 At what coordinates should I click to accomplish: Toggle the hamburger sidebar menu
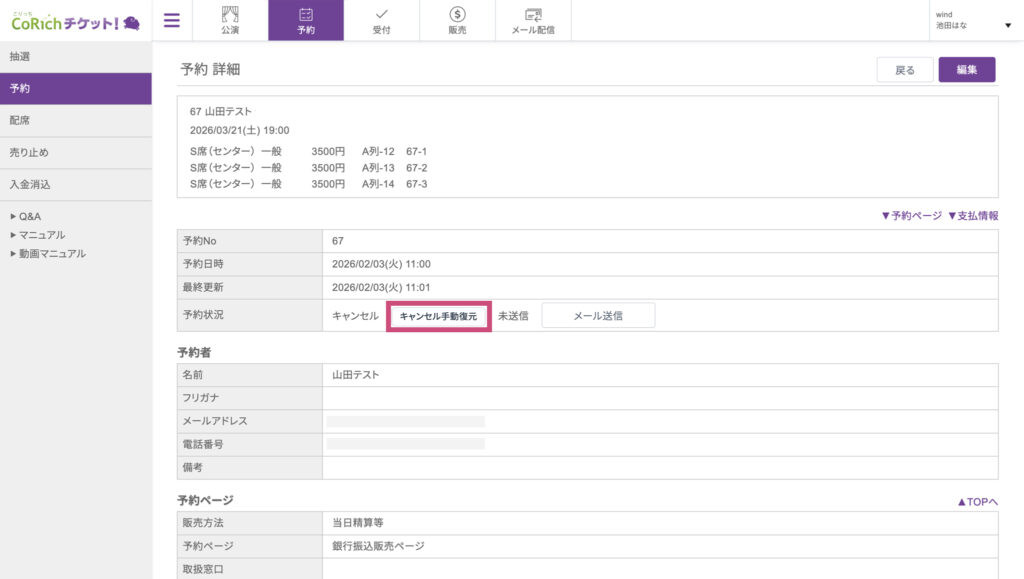tap(172, 20)
